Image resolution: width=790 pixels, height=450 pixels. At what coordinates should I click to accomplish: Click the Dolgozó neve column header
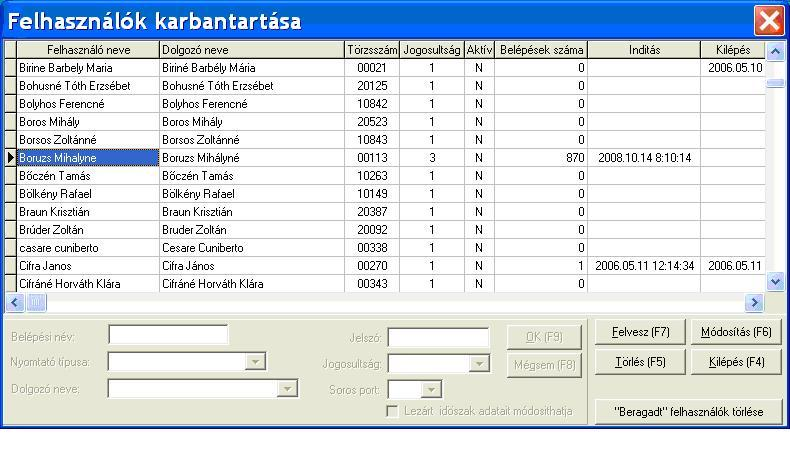pos(252,50)
